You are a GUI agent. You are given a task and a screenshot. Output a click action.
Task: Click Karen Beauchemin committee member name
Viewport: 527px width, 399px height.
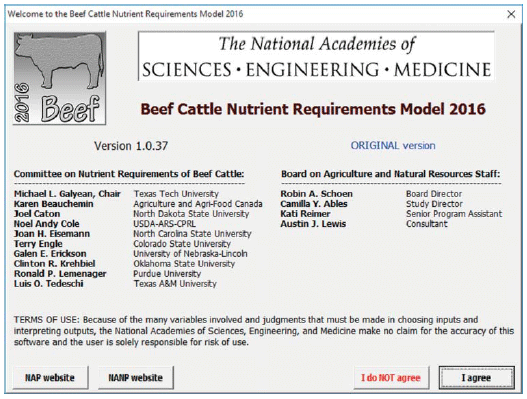click(x=54, y=204)
